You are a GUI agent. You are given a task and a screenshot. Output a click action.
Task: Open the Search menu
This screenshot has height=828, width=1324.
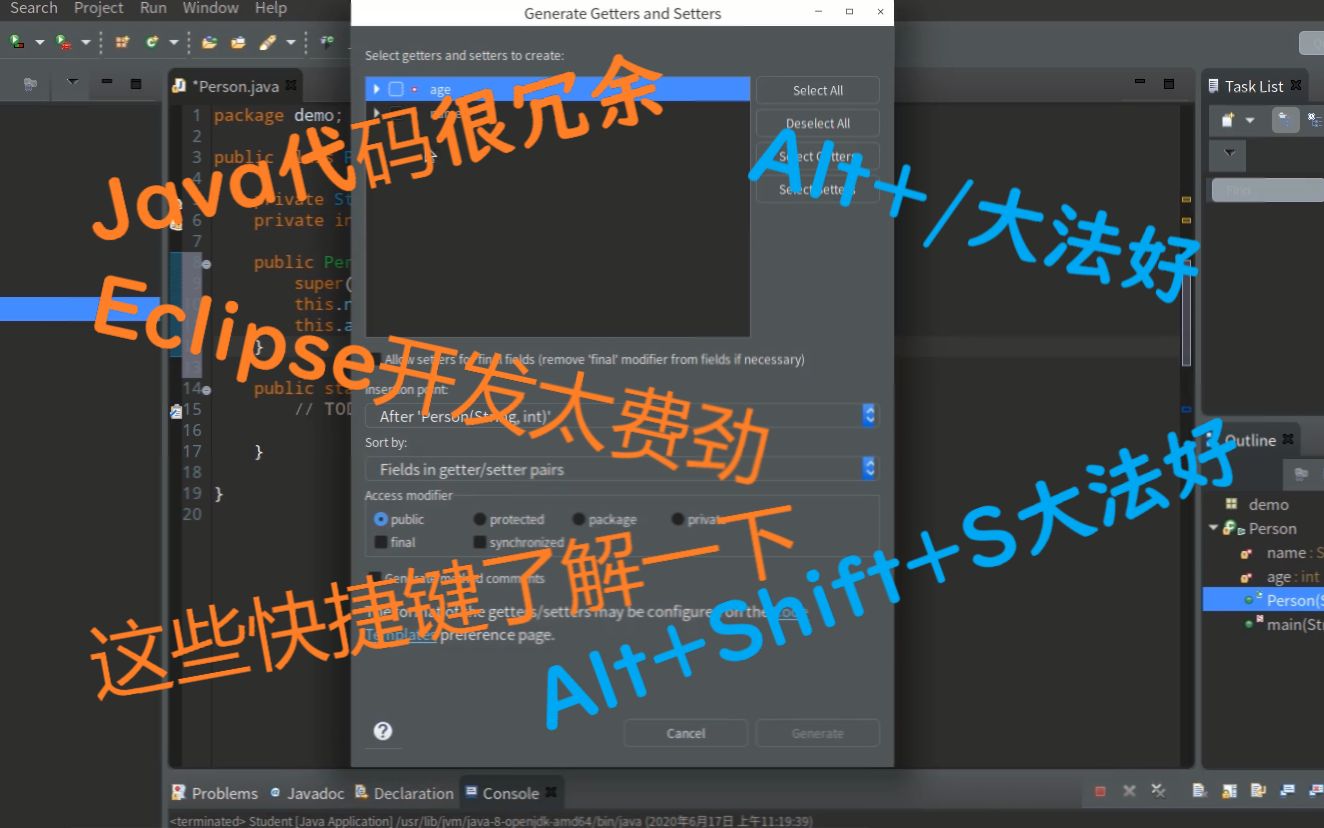click(x=34, y=8)
